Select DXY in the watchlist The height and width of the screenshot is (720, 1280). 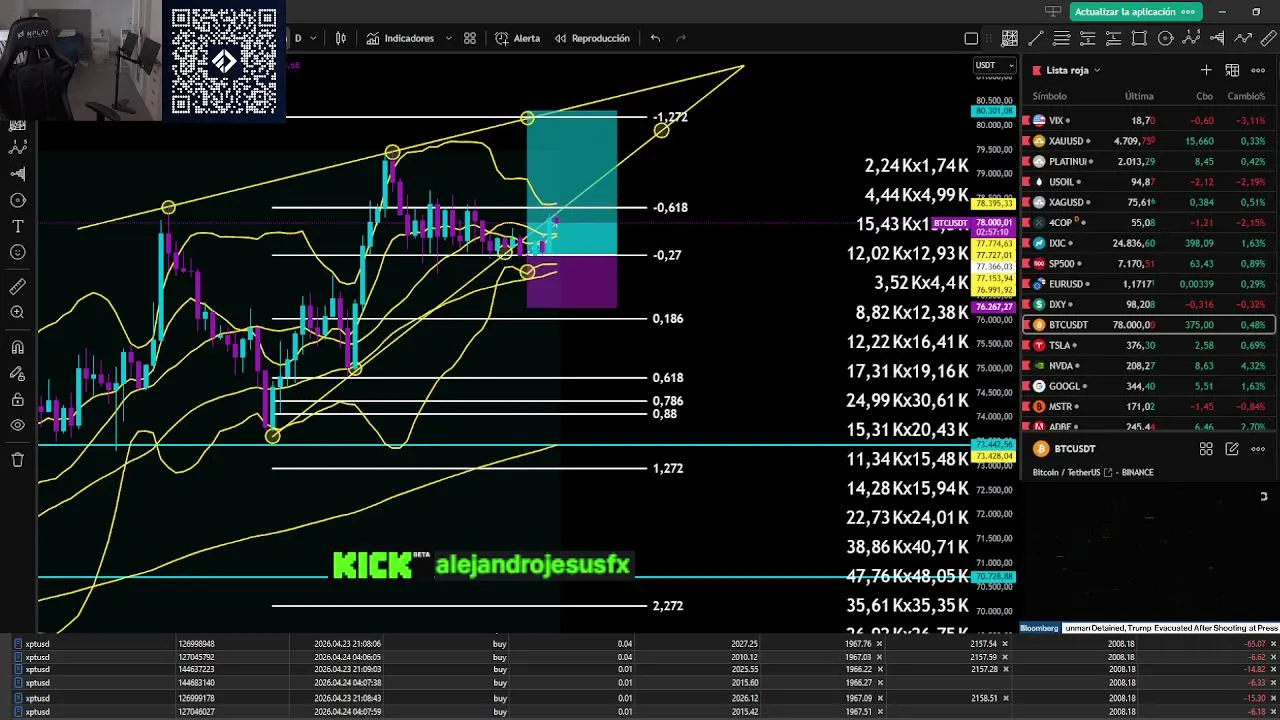click(1148, 304)
